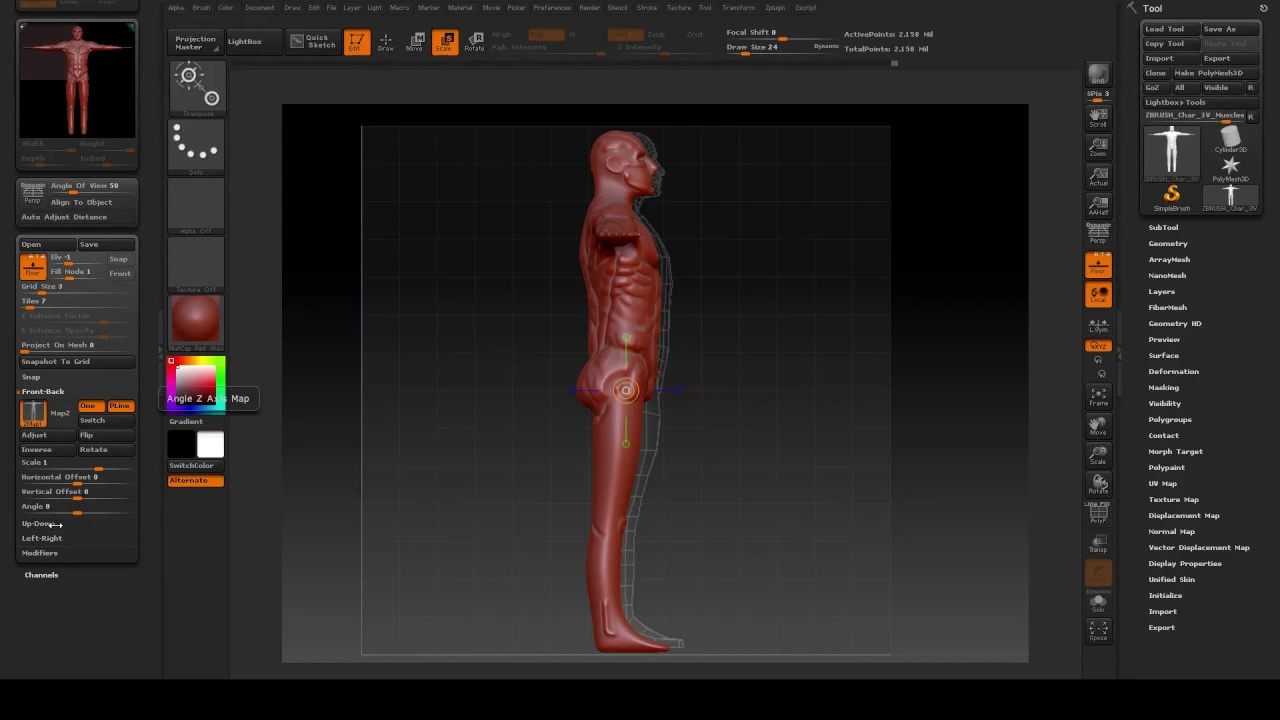The image size is (1280, 720).
Task: Click the Load Tool button
Action: pyautogui.click(x=1170, y=29)
